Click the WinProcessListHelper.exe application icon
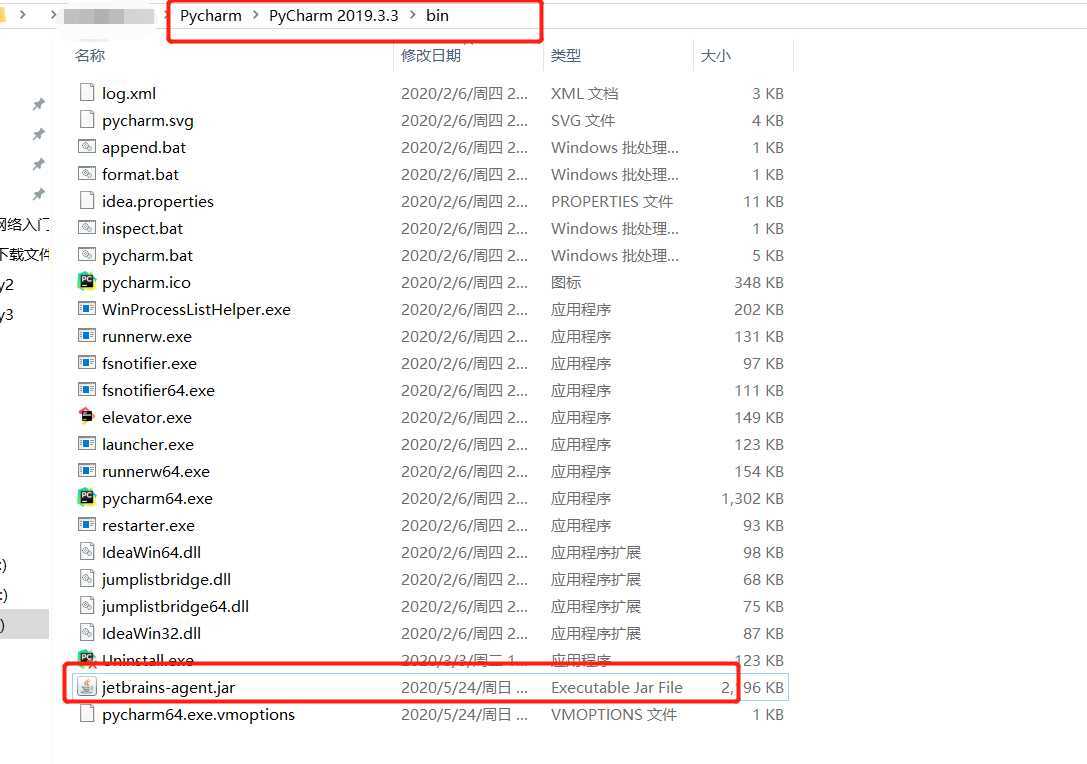Screen dimensions: 1087x764 tap(87, 309)
